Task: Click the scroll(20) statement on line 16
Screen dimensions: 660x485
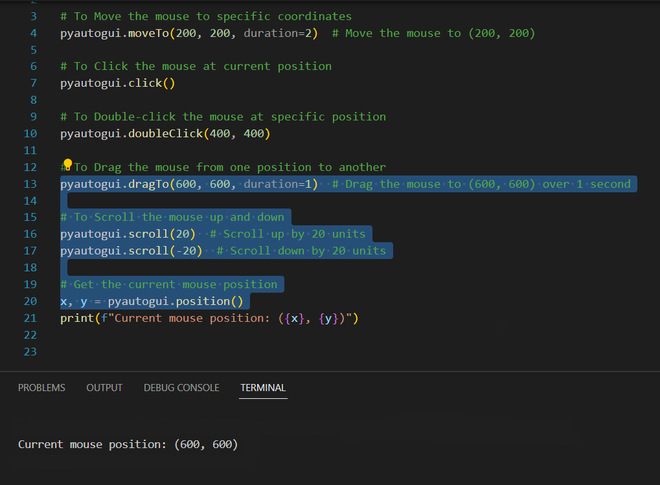Action: click(128, 234)
